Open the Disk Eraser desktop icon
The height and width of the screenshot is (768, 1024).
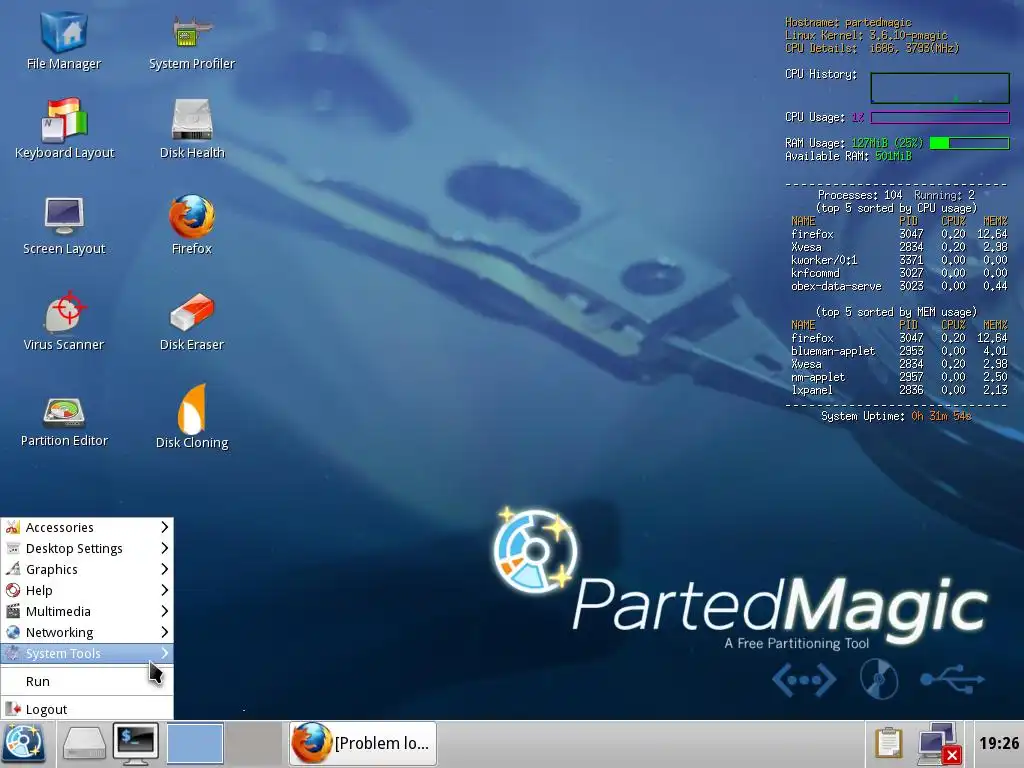(x=191, y=321)
